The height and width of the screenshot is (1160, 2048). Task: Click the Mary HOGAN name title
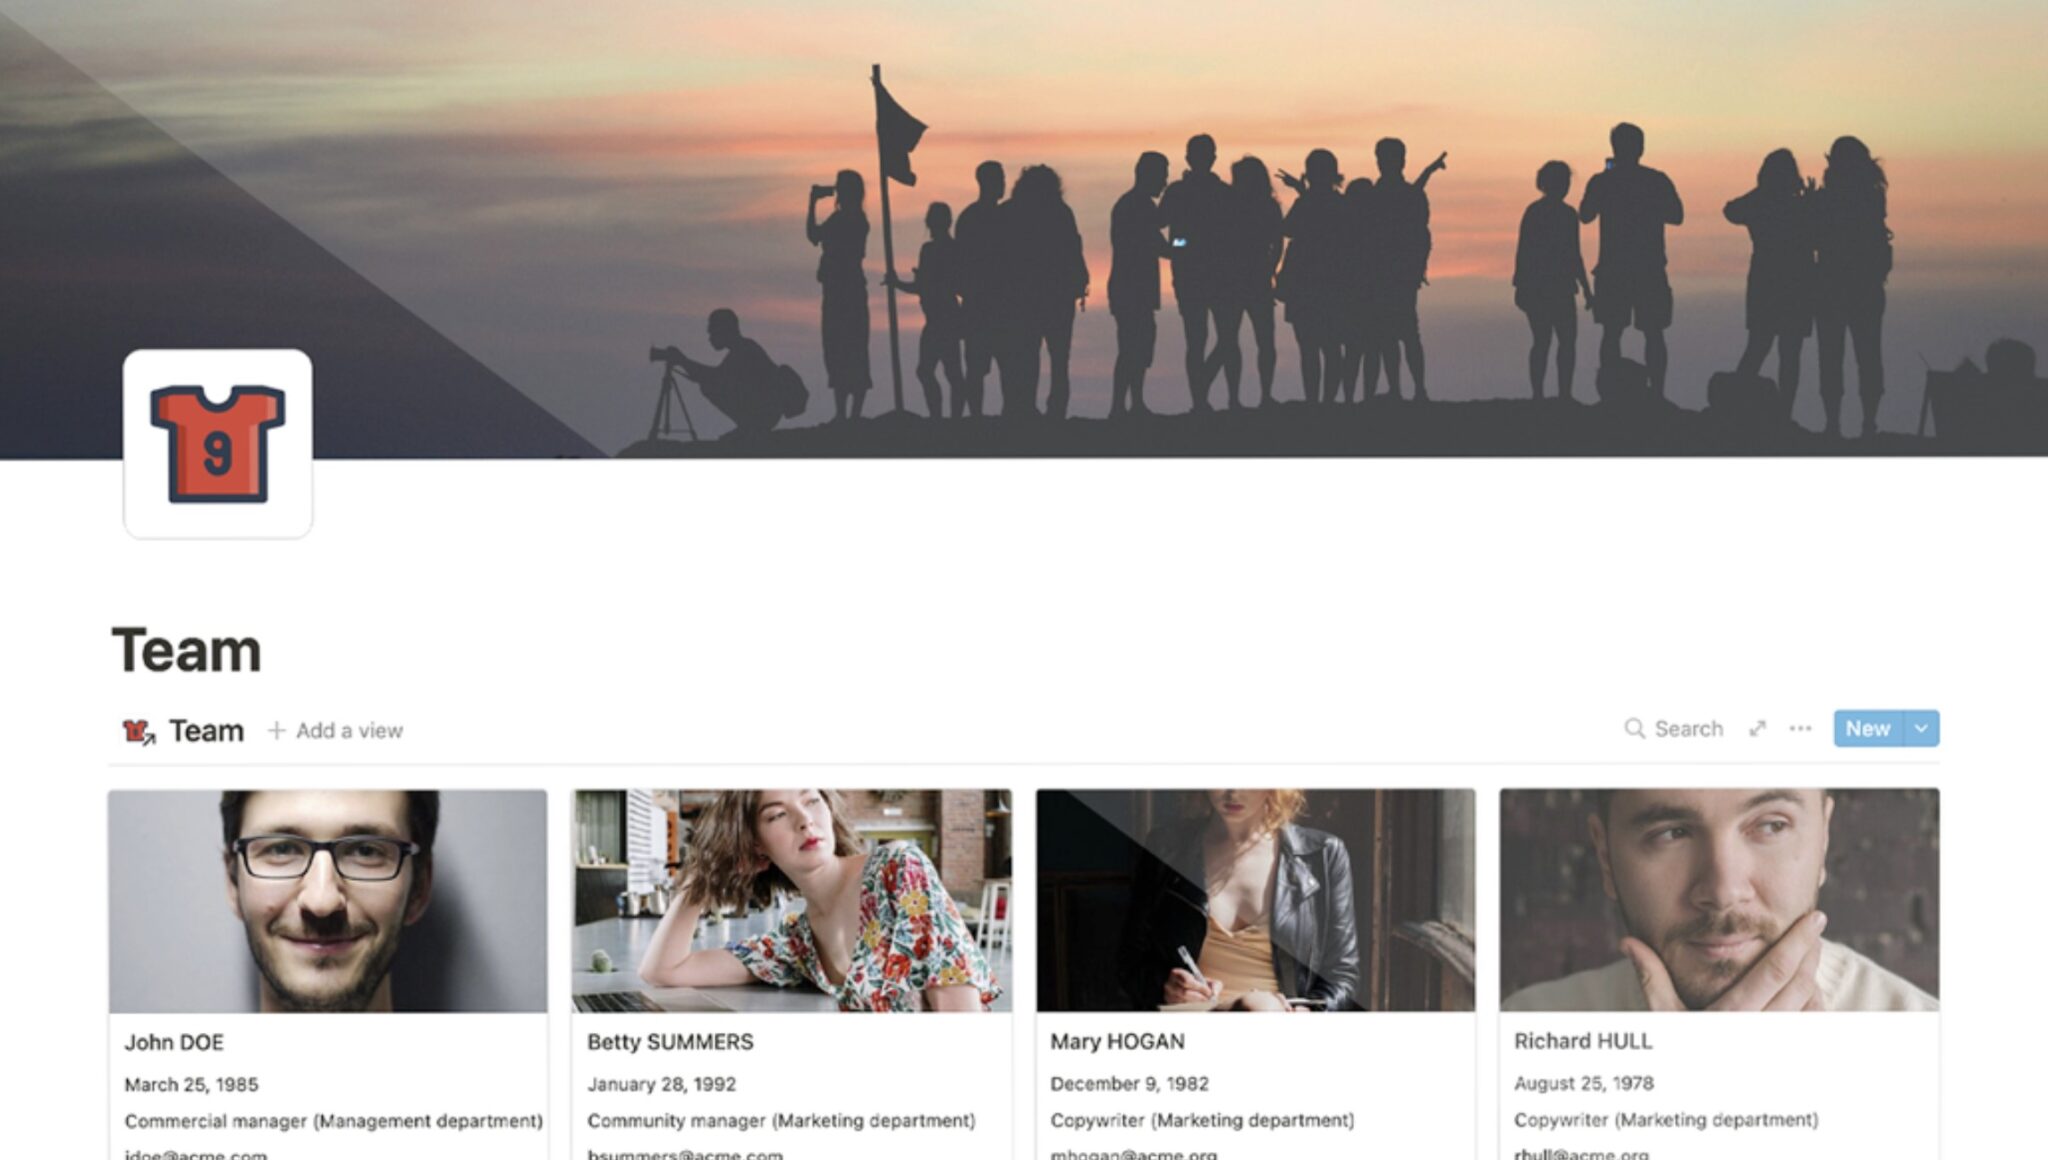point(1117,1041)
